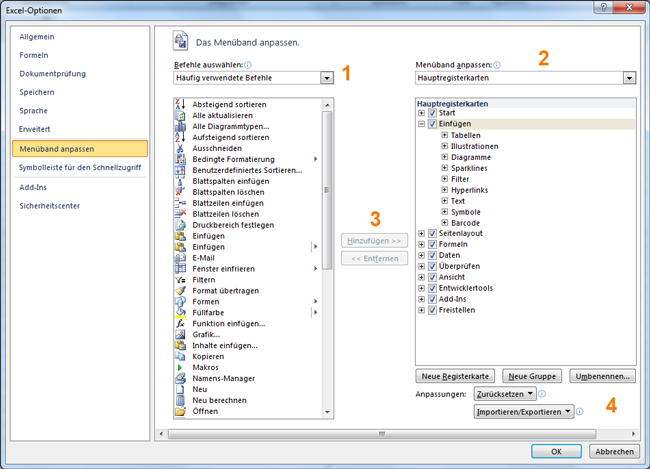Click the Format übertragen brush icon
Image resolution: width=650 pixels, height=469 pixels.
pos(180,291)
